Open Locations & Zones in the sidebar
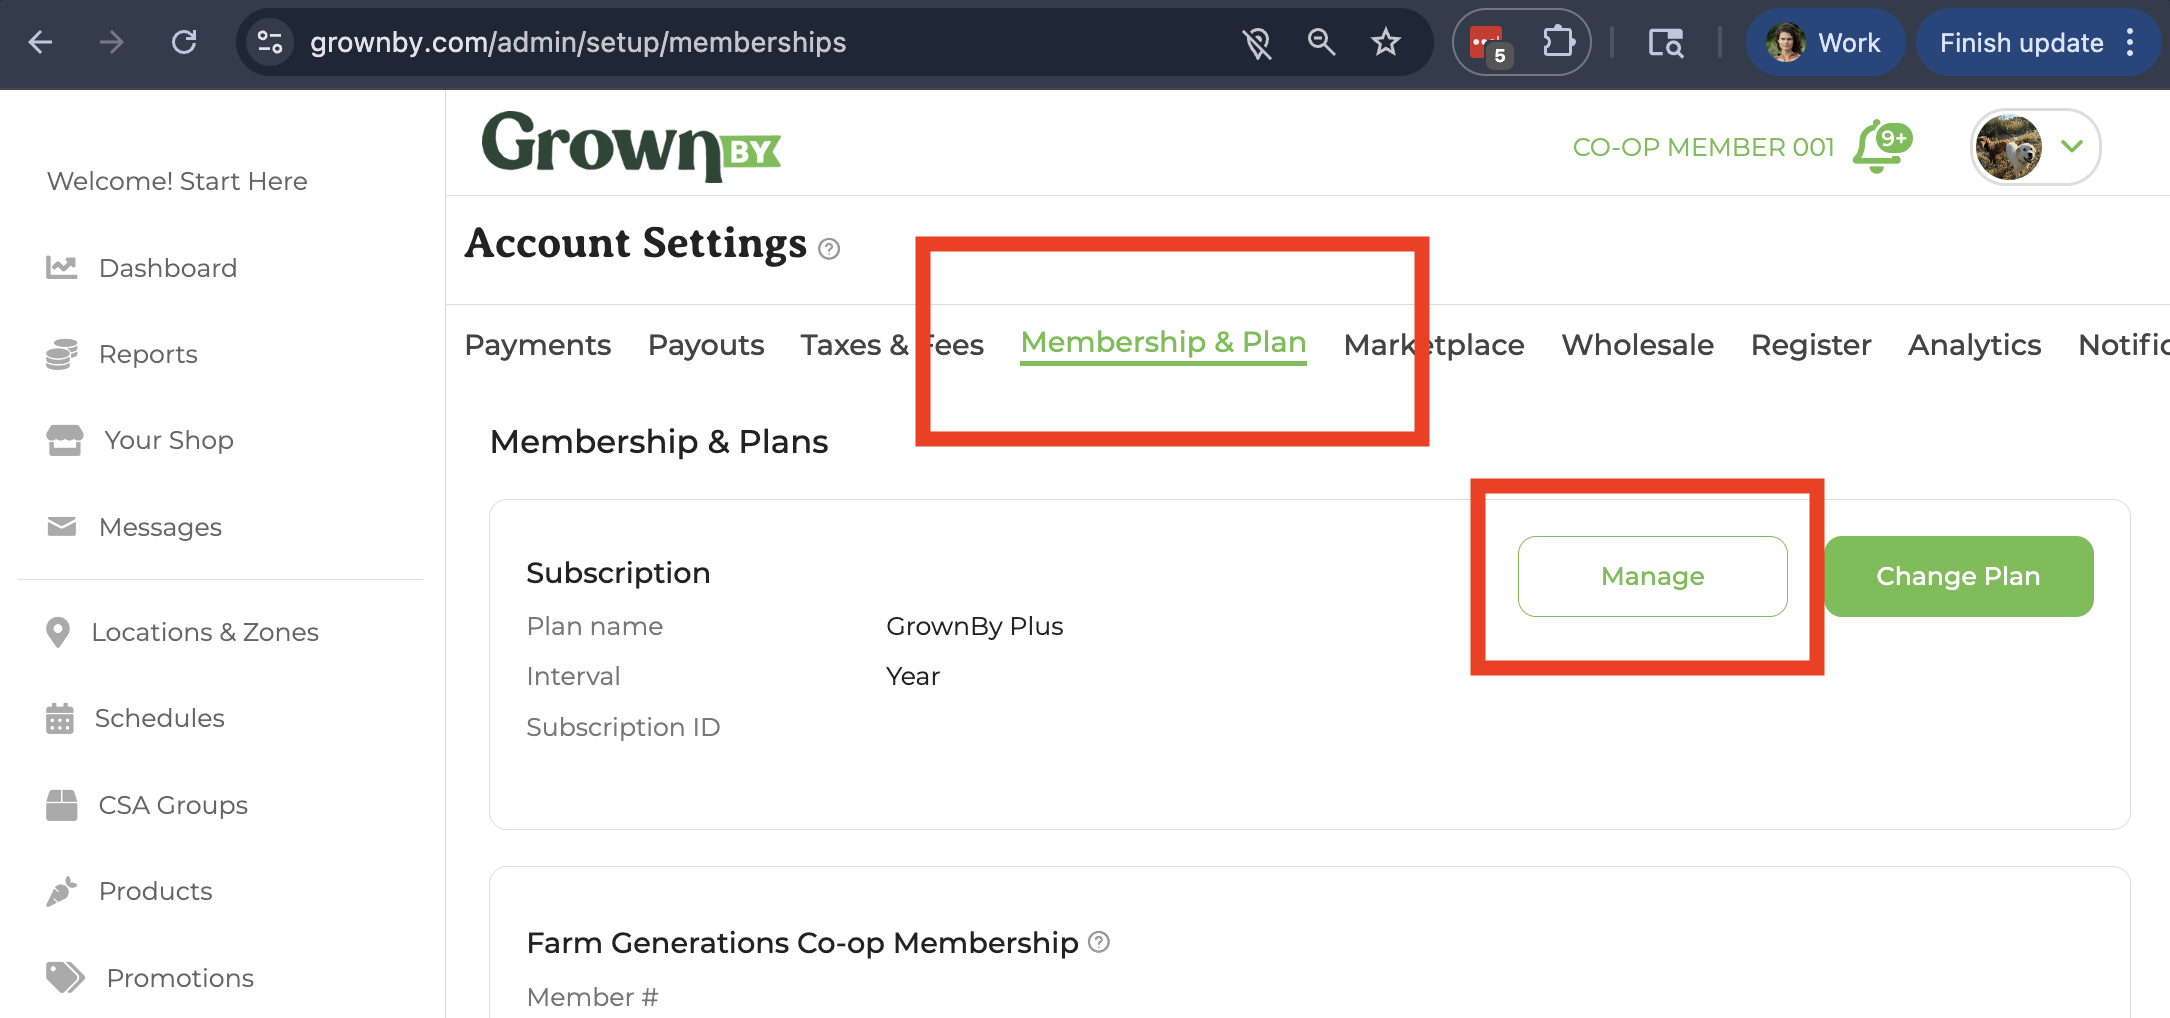 tap(204, 632)
